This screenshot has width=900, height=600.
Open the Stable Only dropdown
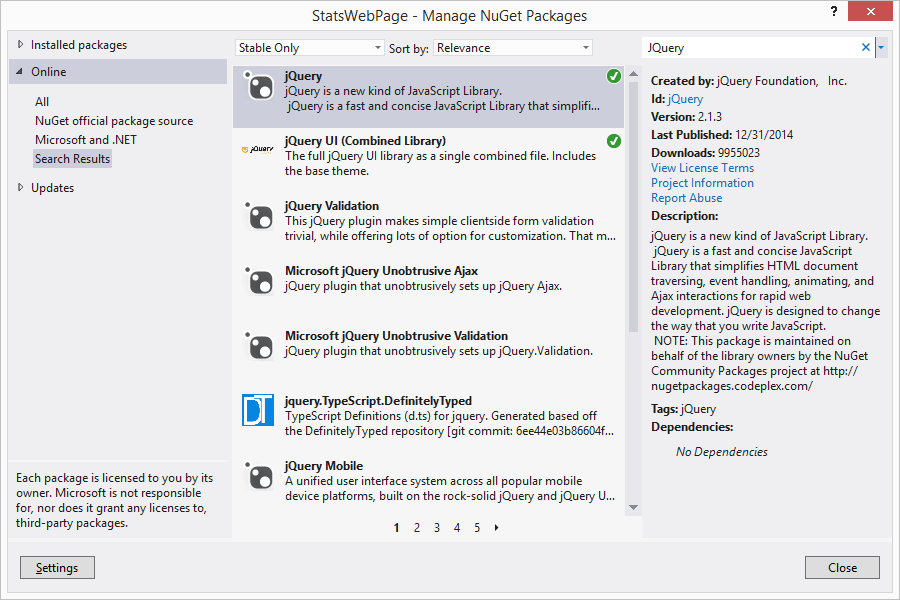pyautogui.click(x=309, y=48)
